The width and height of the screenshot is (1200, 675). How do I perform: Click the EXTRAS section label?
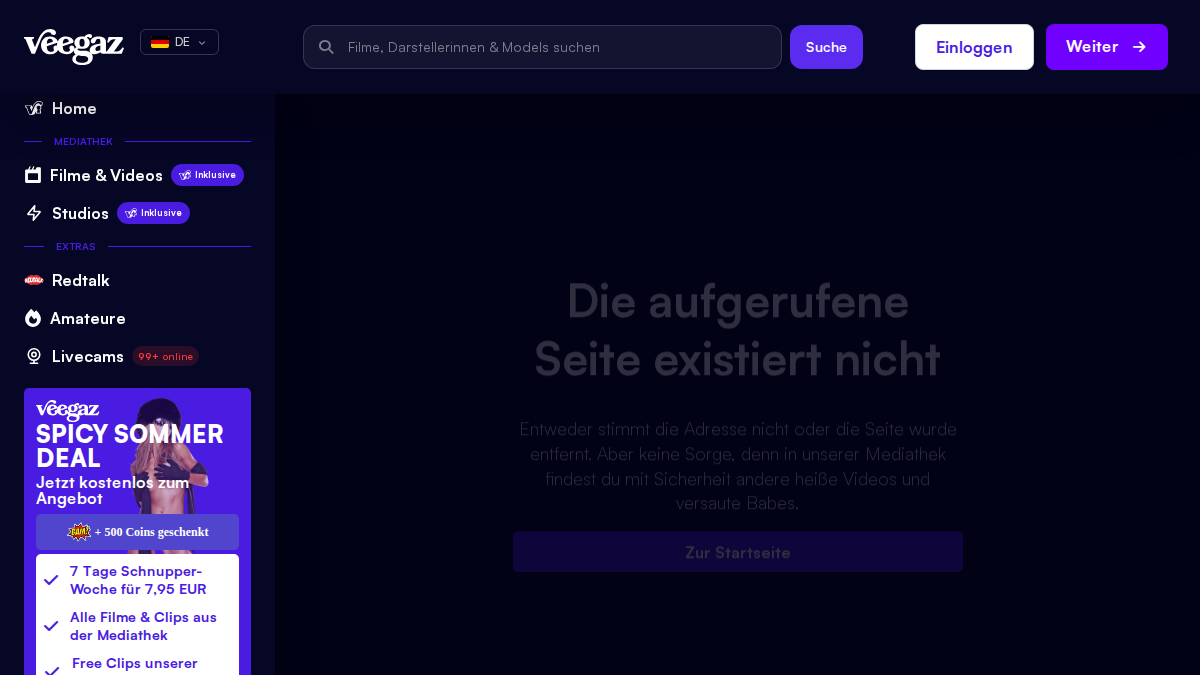pyautogui.click(x=76, y=247)
